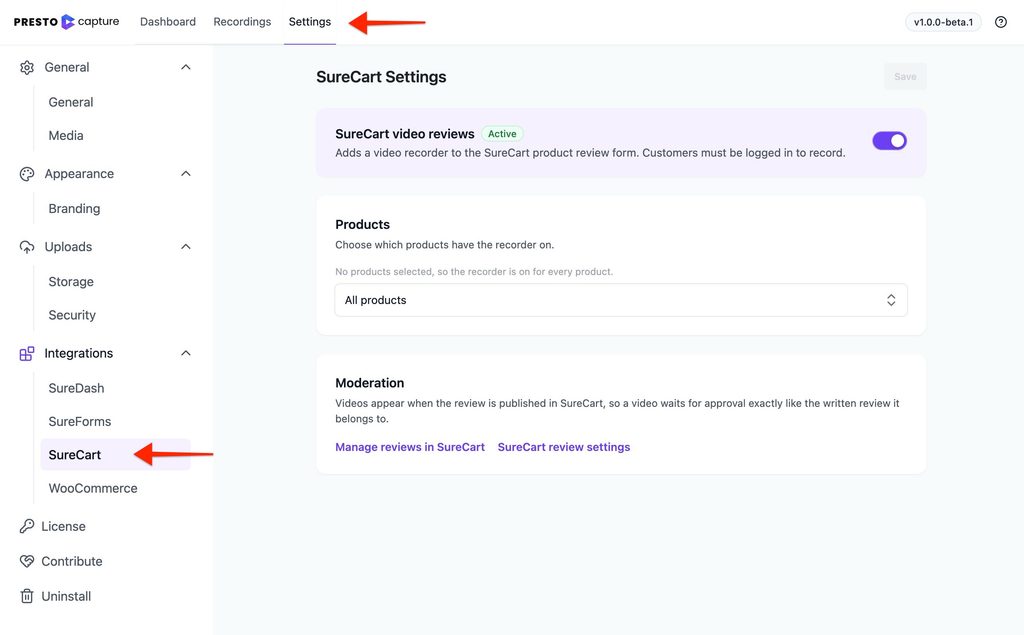Click the General gear icon
Screen dimensions: 1024x635
coord(27,67)
